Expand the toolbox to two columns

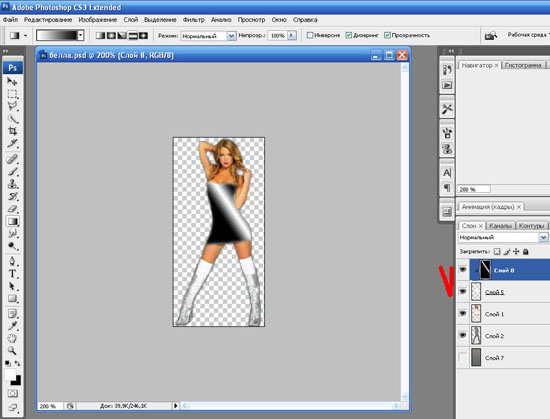pyautogui.click(x=5, y=51)
